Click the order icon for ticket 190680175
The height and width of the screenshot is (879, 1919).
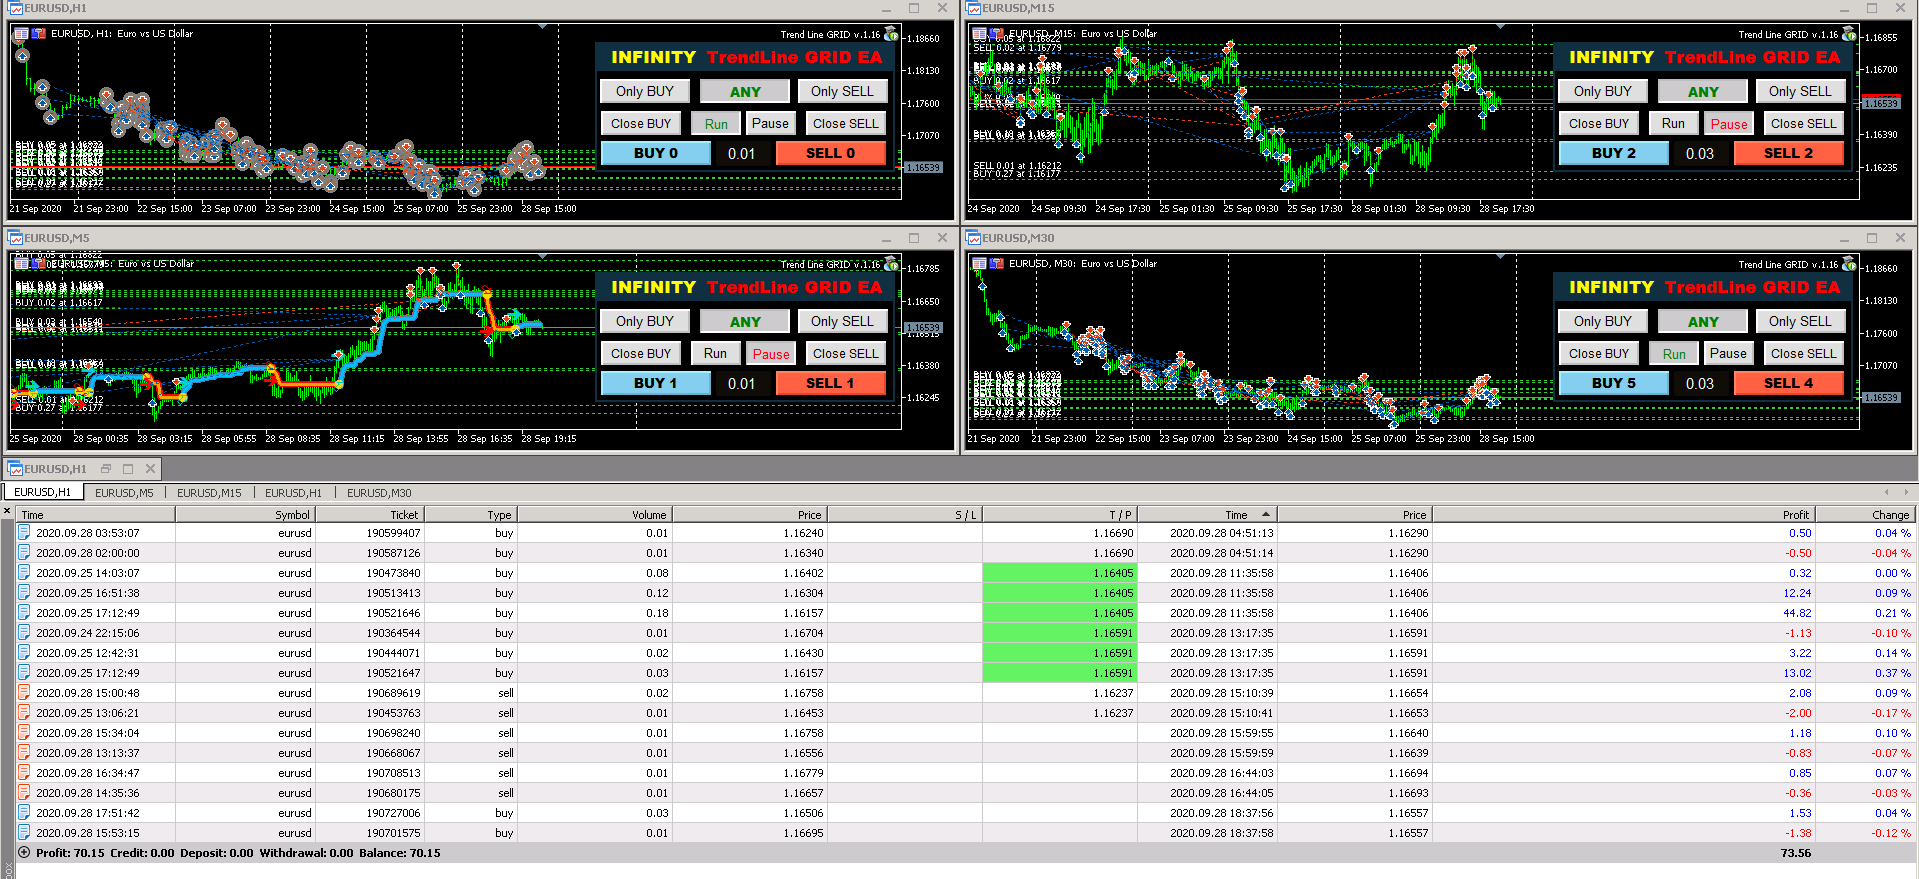pos(24,793)
